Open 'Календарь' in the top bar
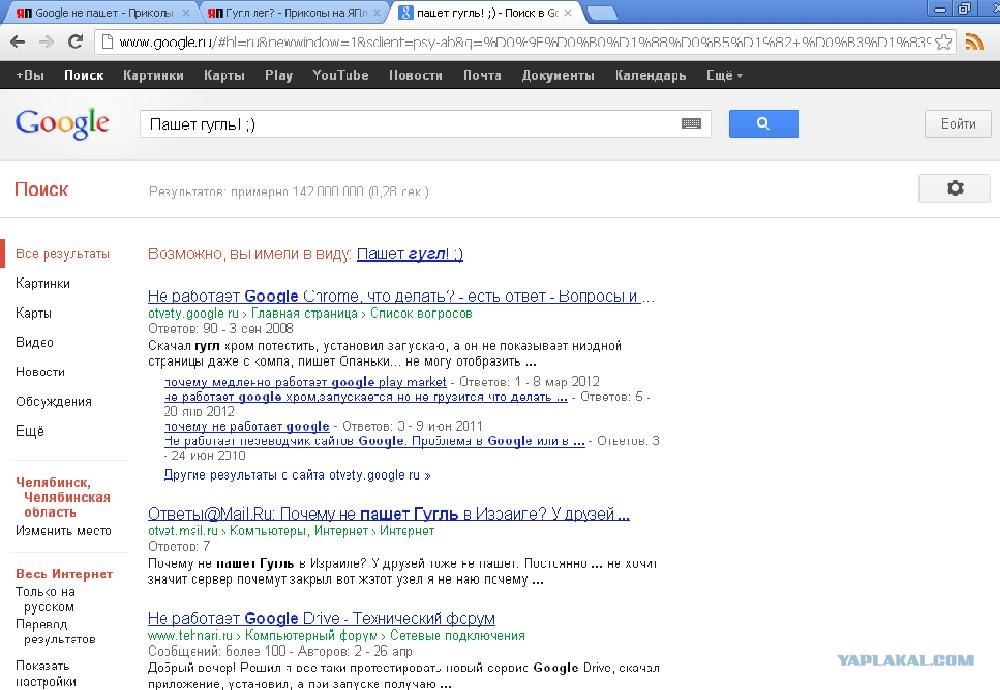Viewport: 1000px width, 690px height. click(x=650, y=75)
